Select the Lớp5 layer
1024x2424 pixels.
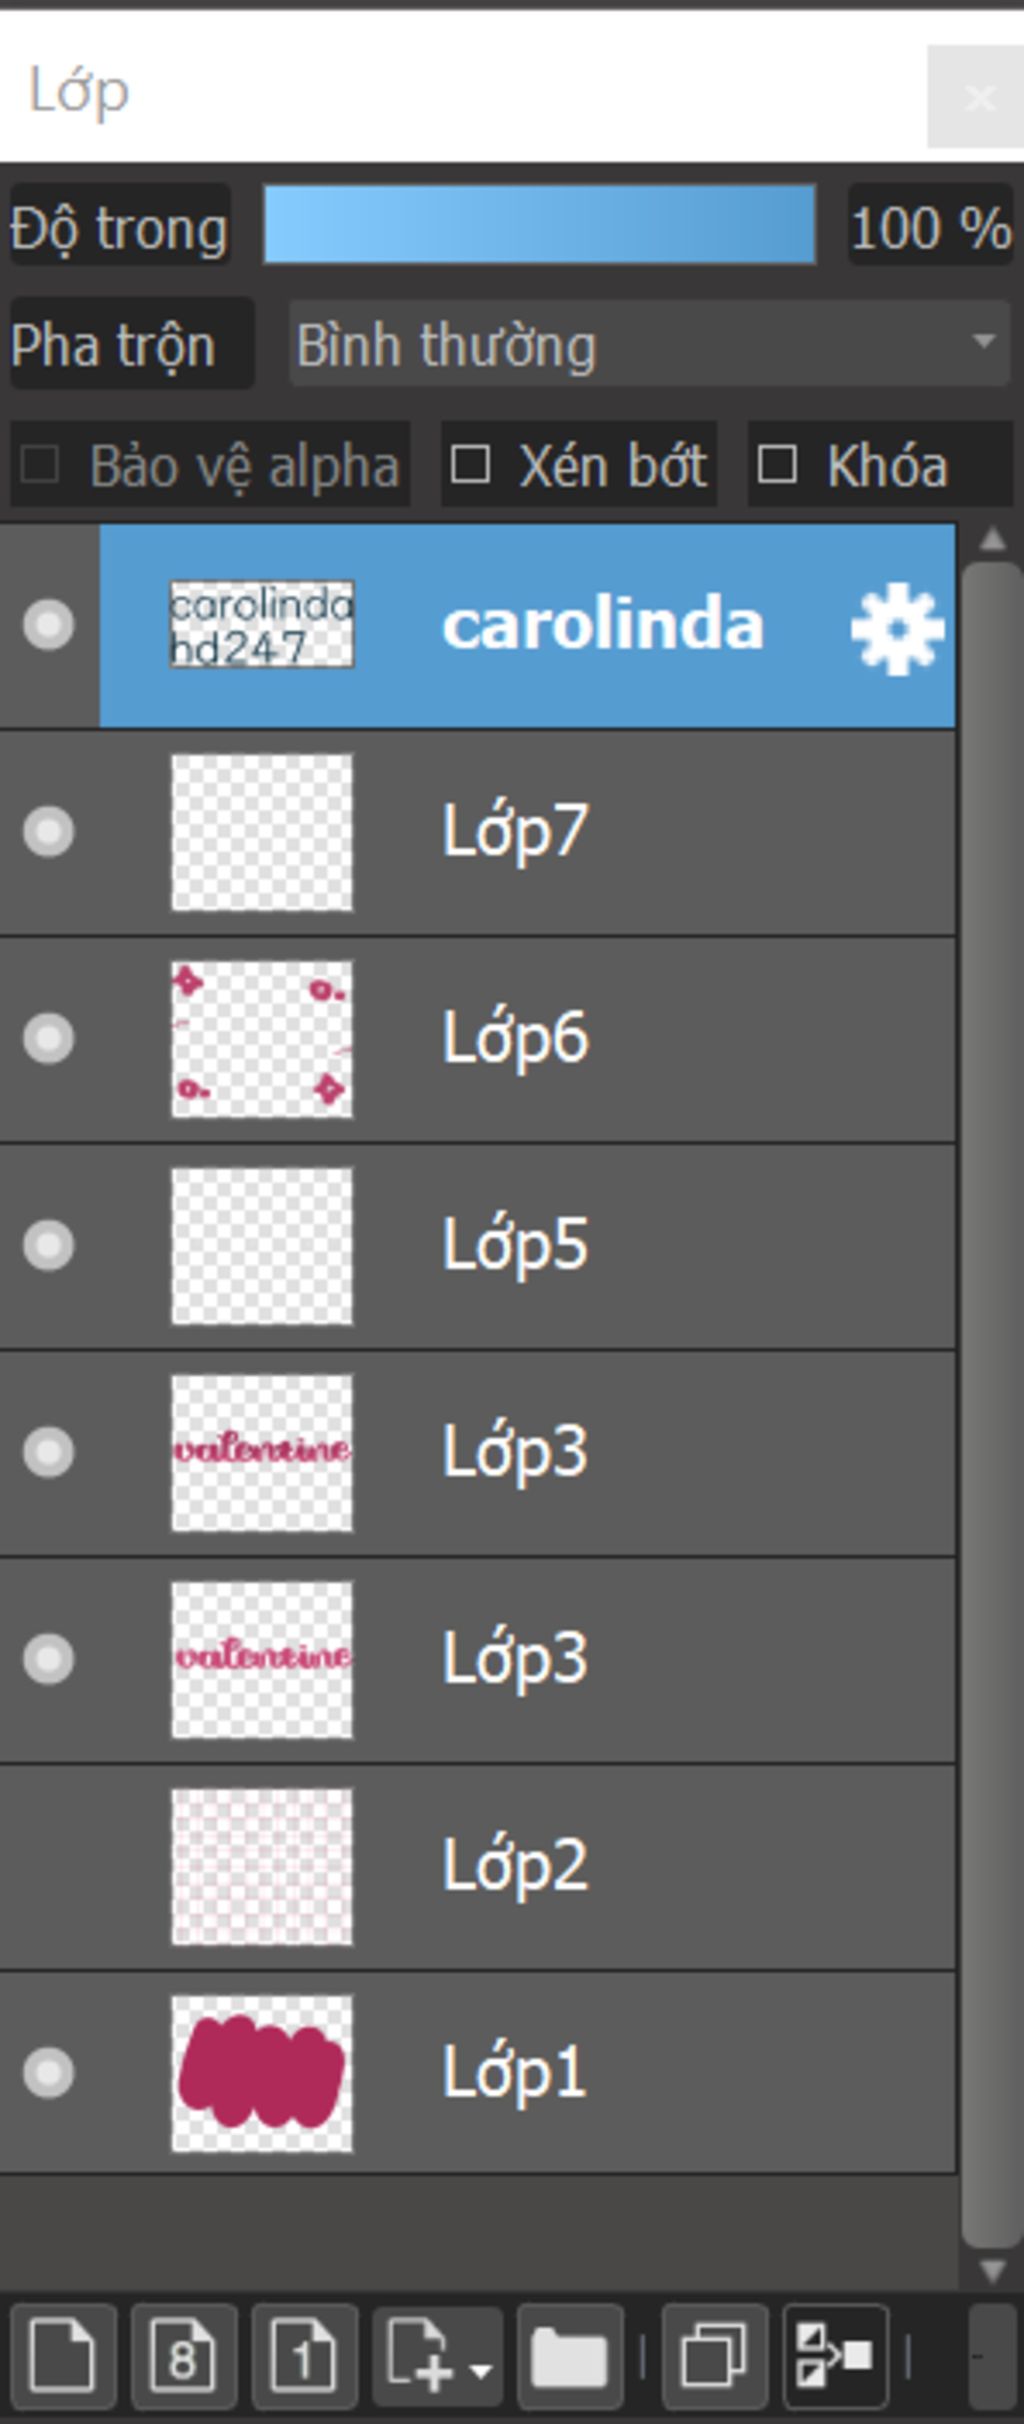pyautogui.click(x=478, y=1245)
